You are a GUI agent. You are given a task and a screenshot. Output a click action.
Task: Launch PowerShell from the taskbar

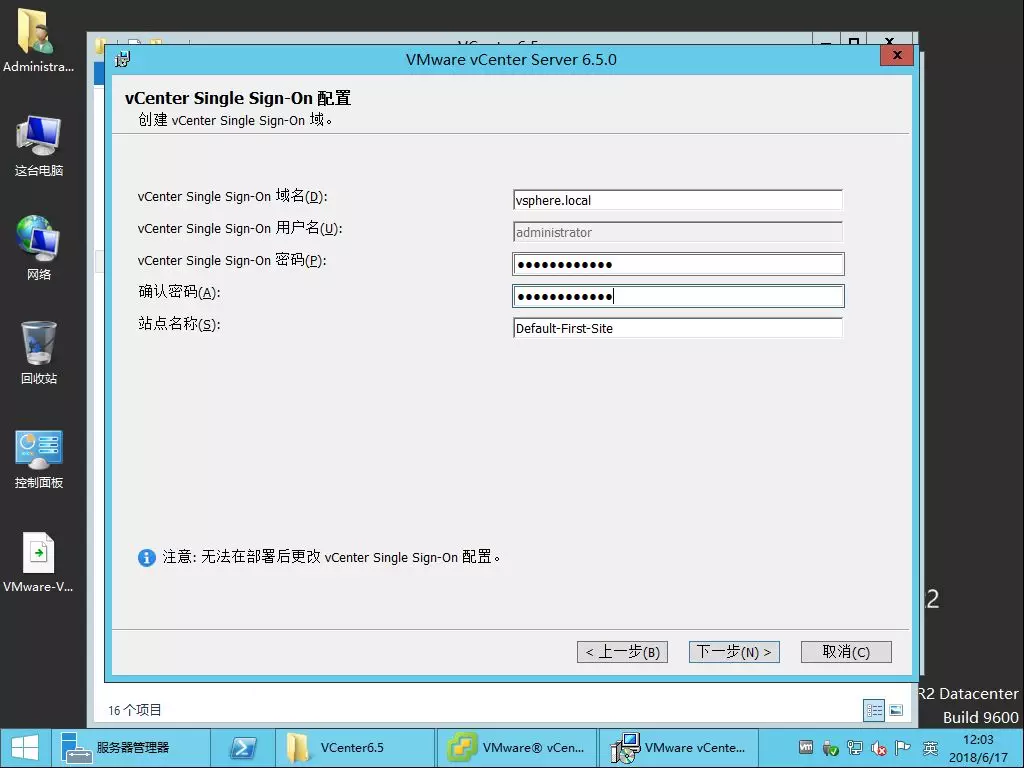[243, 748]
